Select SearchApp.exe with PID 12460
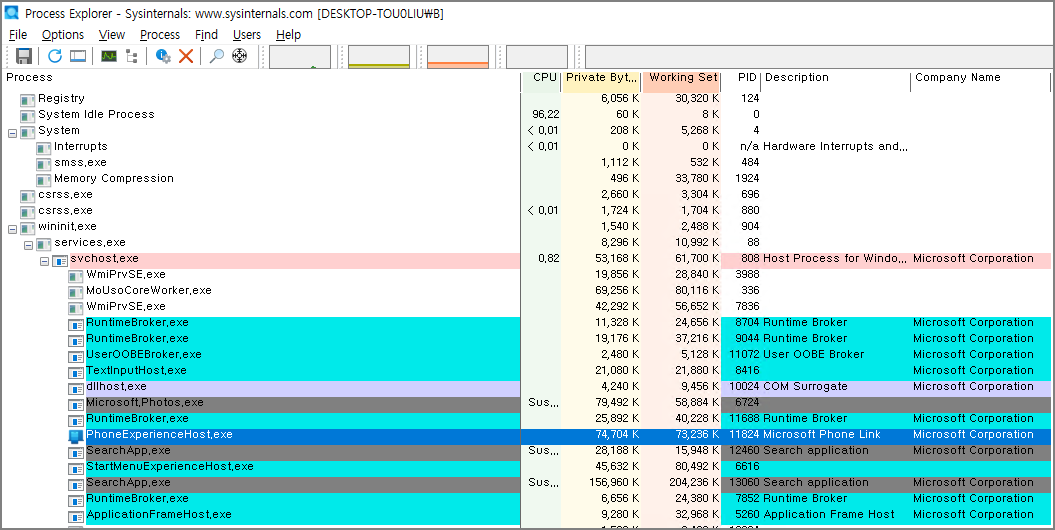1055x530 pixels. tap(129, 451)
